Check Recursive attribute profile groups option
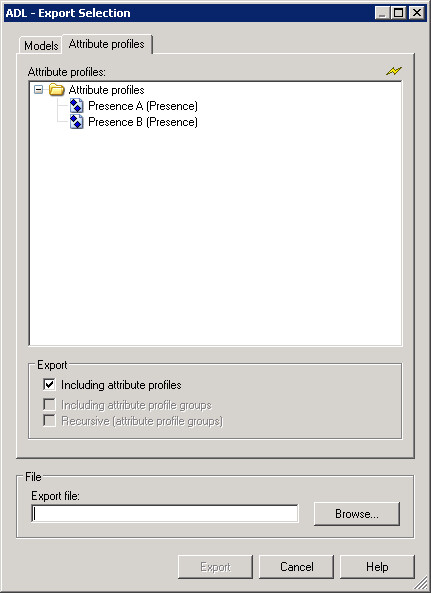The image size is (431, 593). (x=49, y=420)
